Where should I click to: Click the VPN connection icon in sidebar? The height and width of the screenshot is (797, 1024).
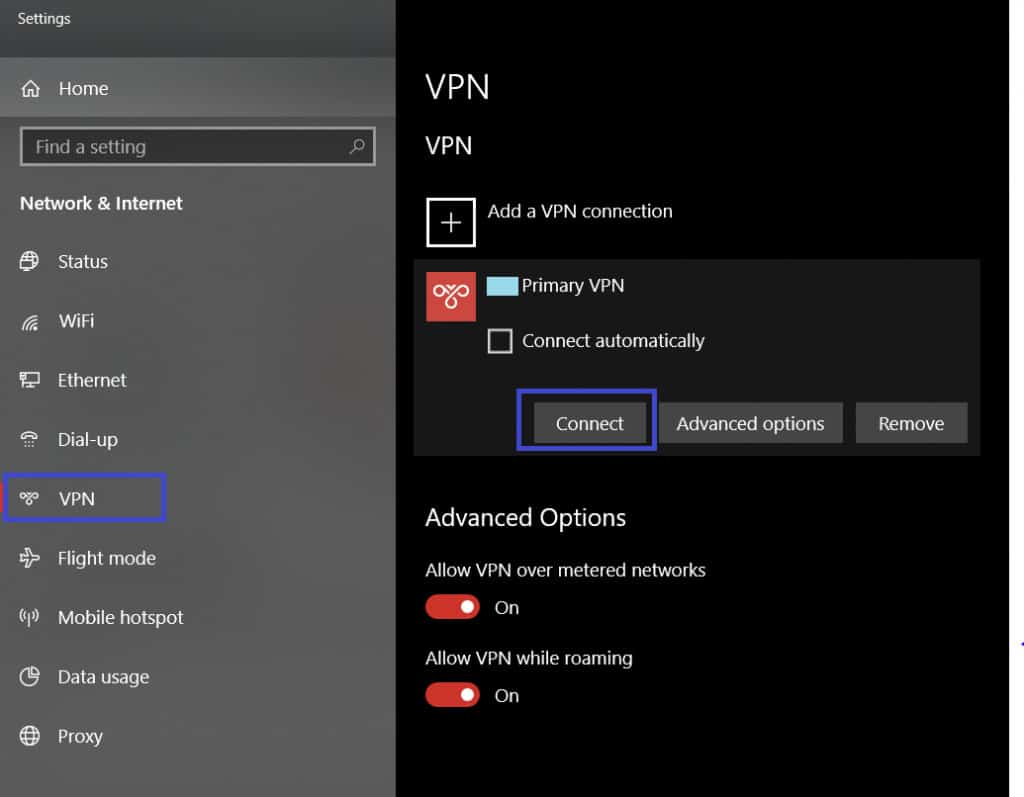point(32,497)
